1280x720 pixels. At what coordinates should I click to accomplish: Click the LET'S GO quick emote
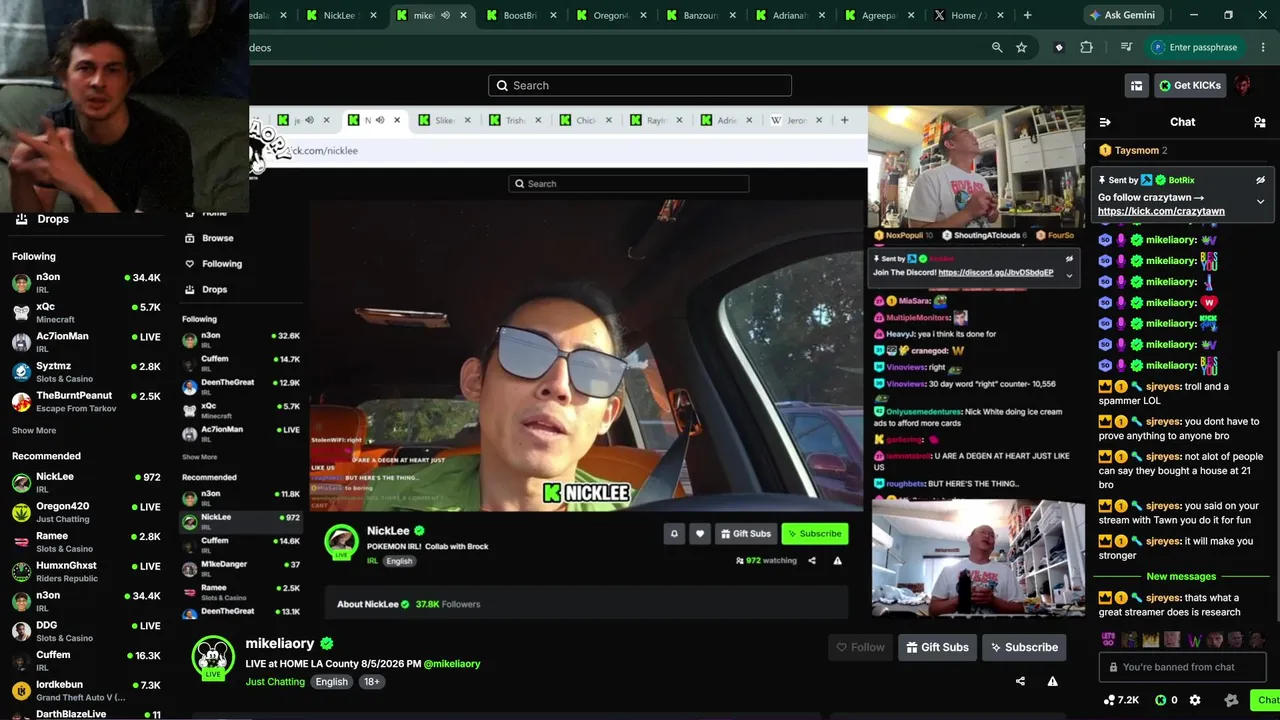click(x=1108, y=639)
